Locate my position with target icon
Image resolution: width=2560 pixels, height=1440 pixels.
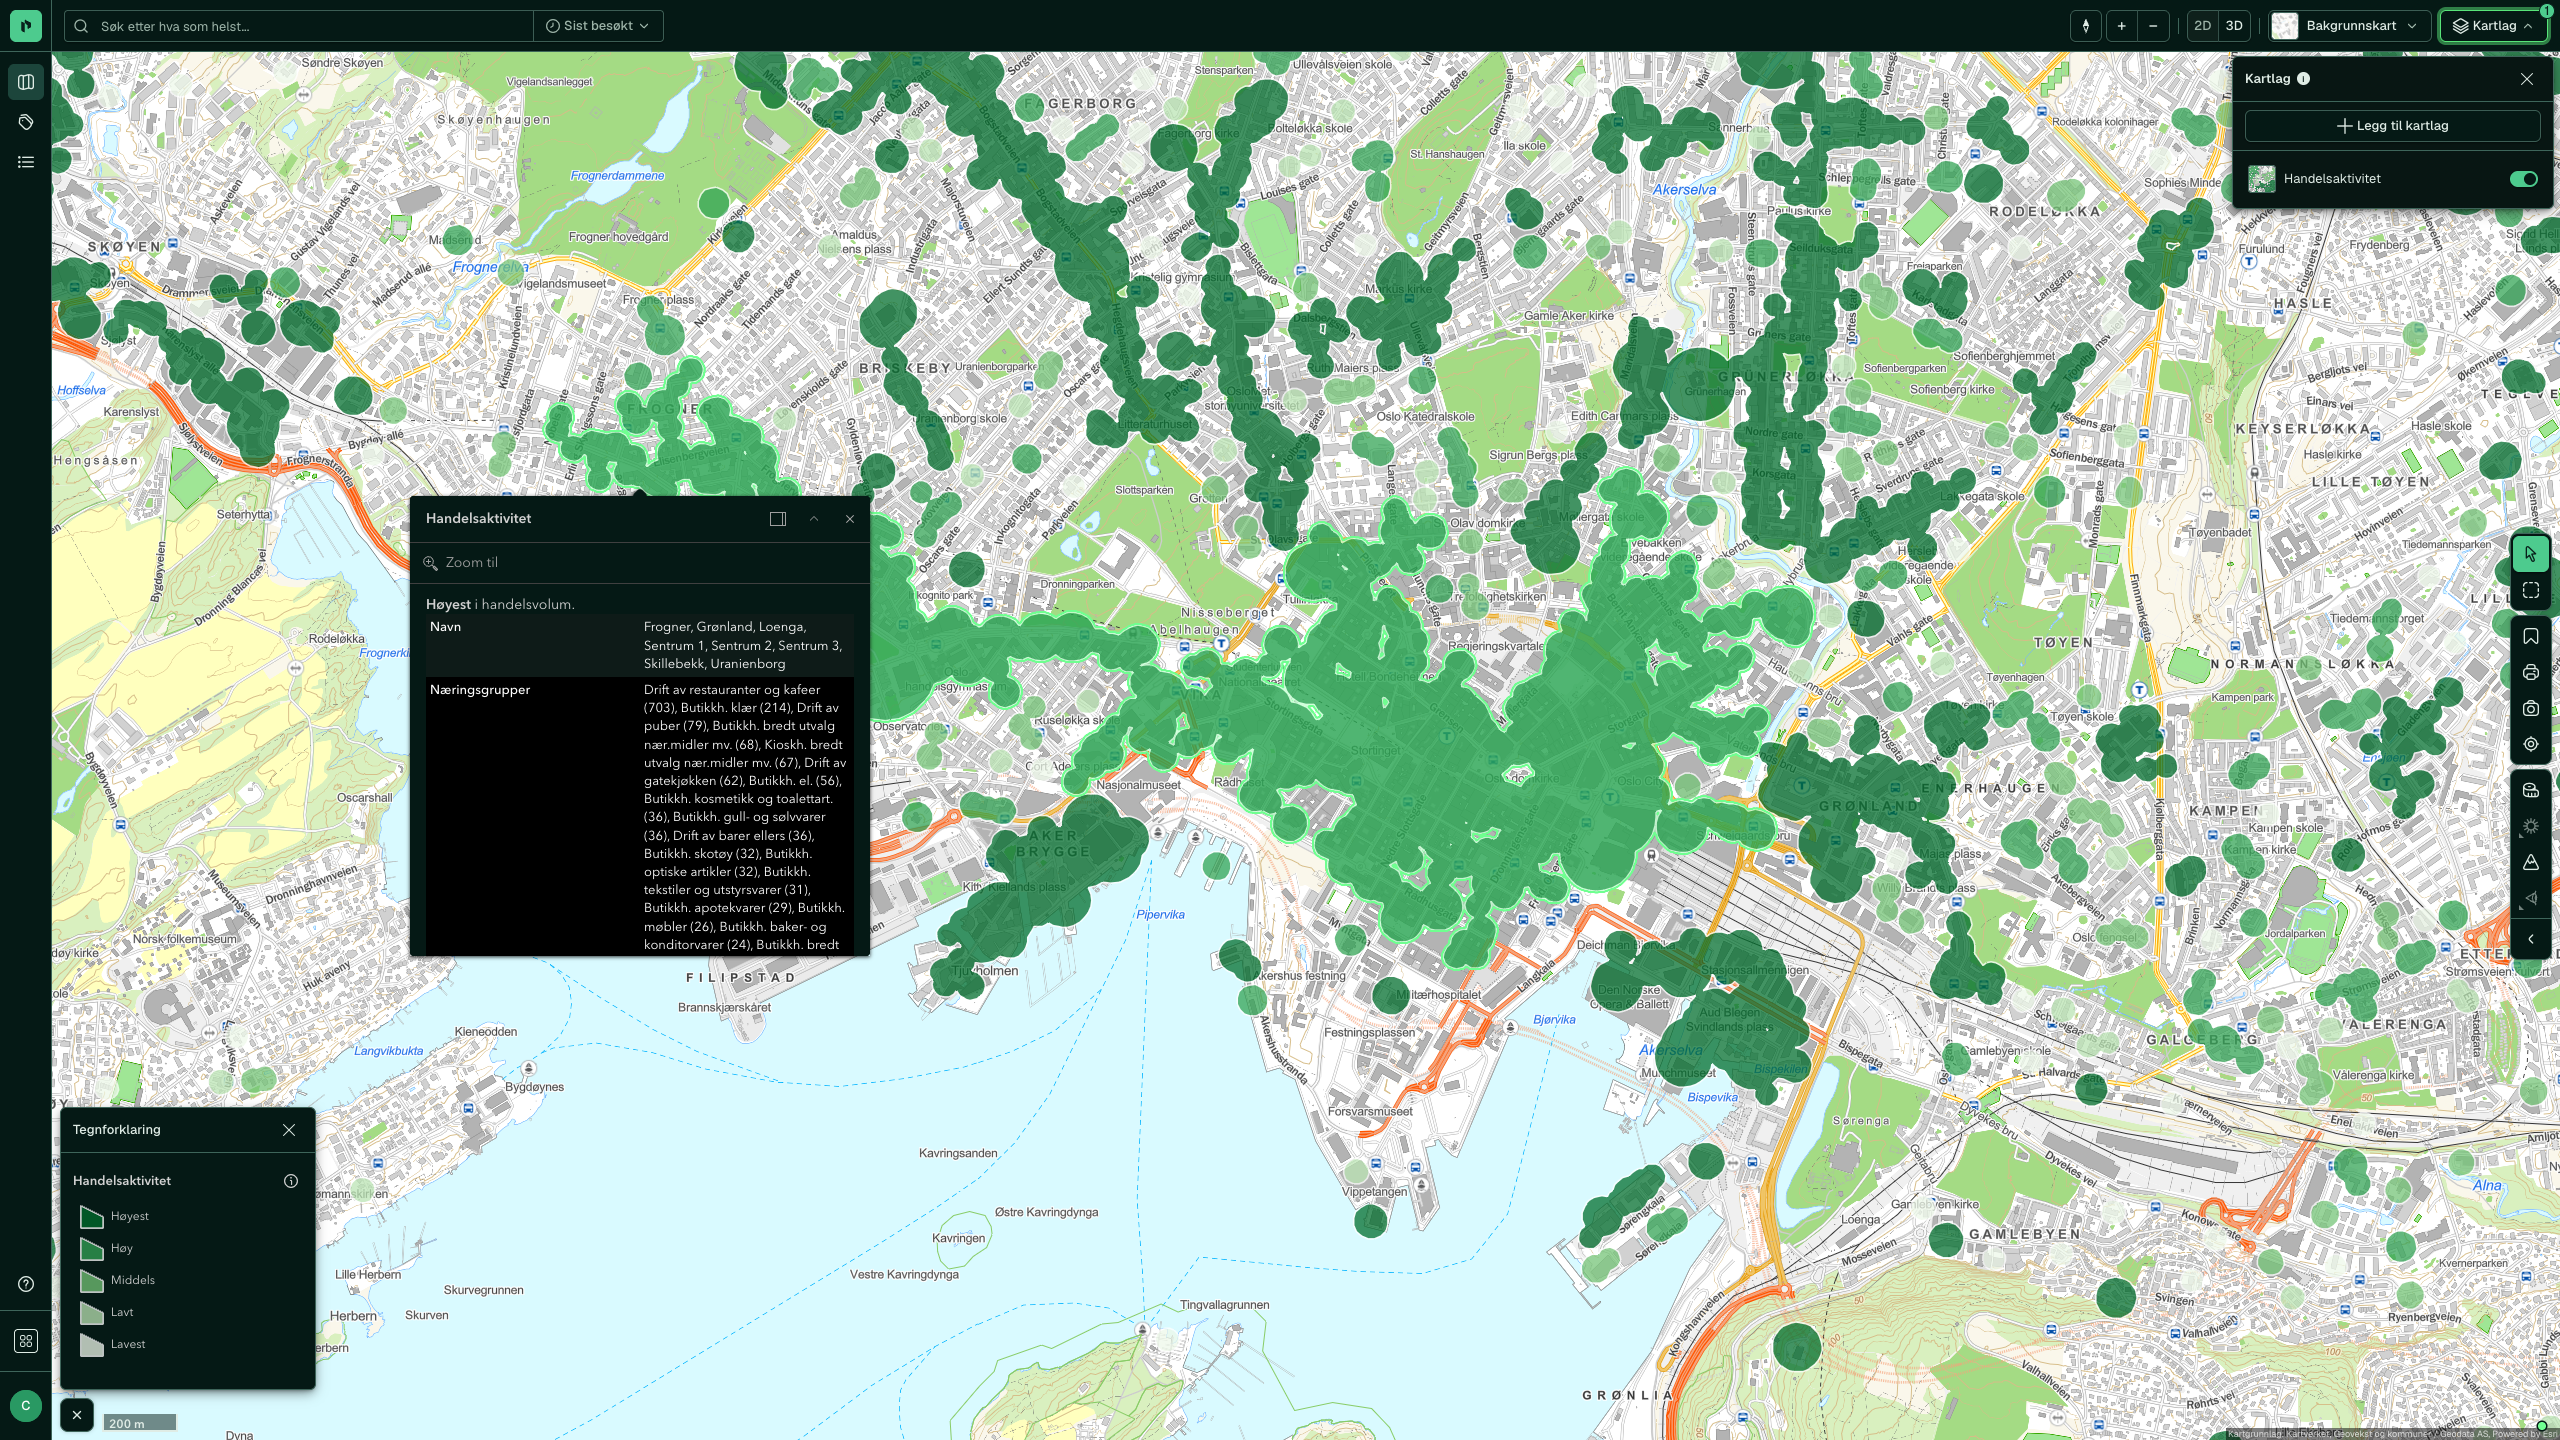point(2531,744)
